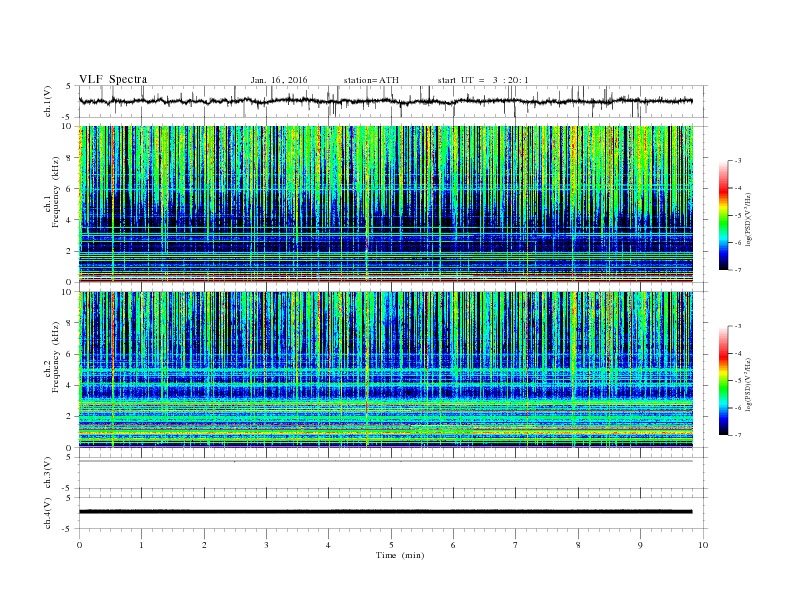Click the ch.2 spectrogram panel
Image resolution: width=792 pixels, height=612 pixels.
386,370
